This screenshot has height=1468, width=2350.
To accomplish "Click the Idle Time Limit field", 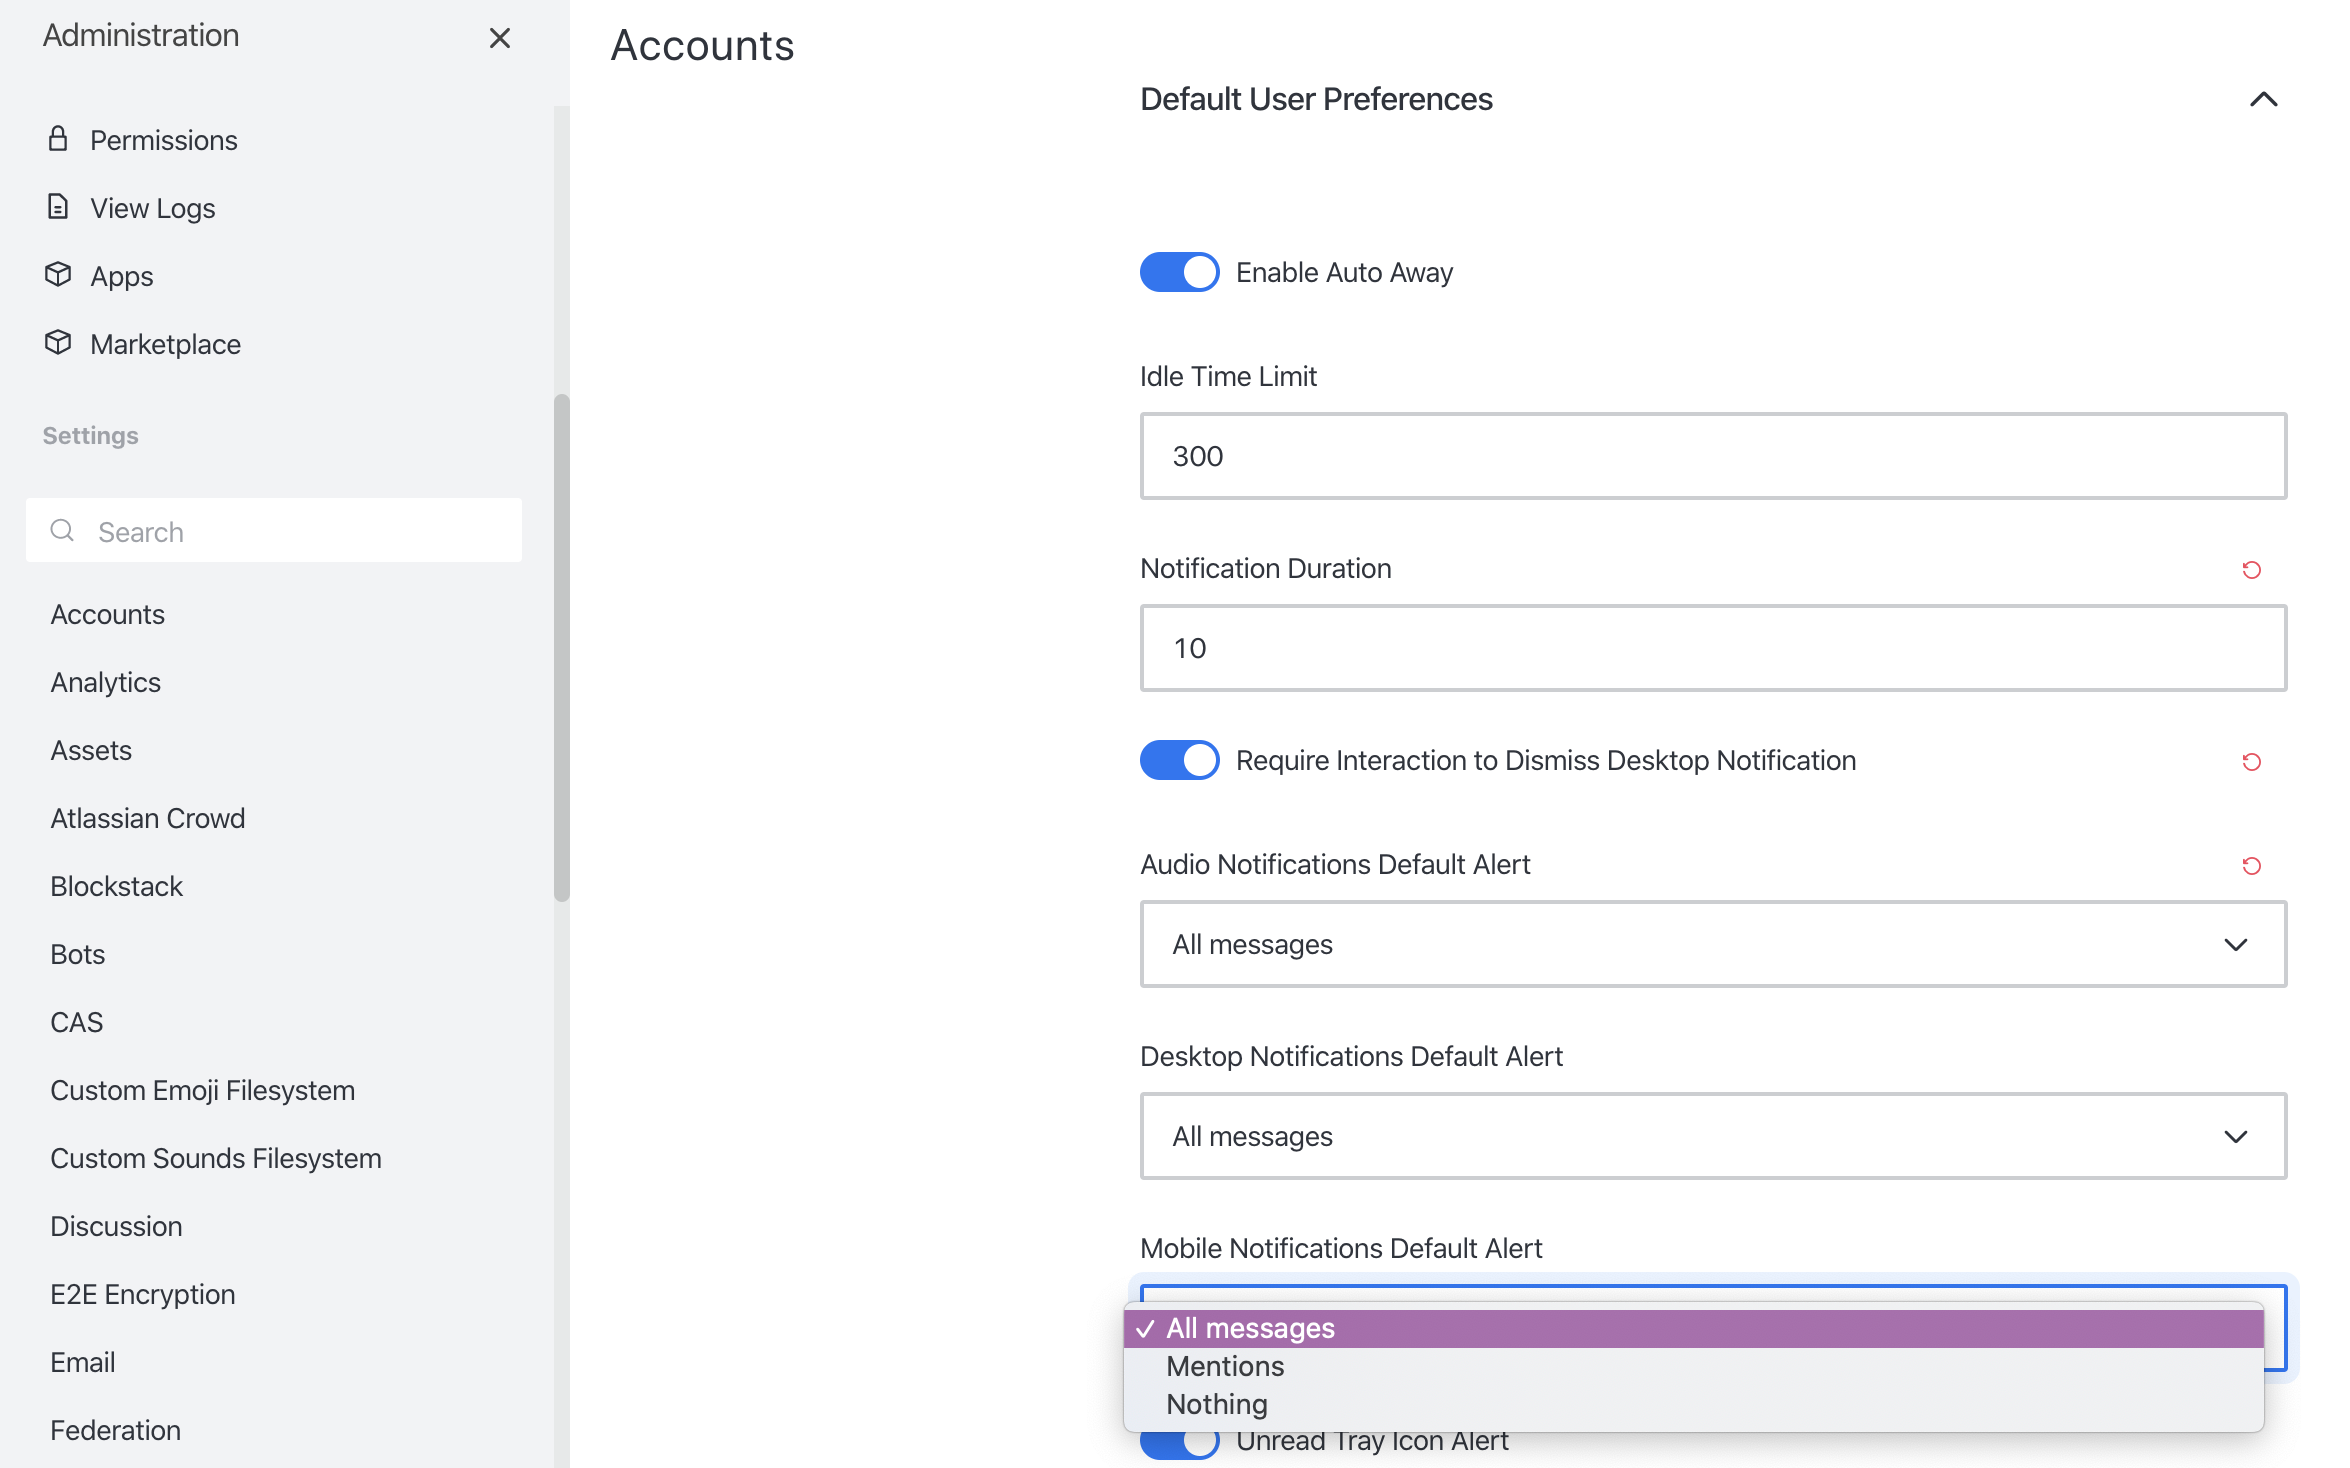I will (x=1712, y=456).
